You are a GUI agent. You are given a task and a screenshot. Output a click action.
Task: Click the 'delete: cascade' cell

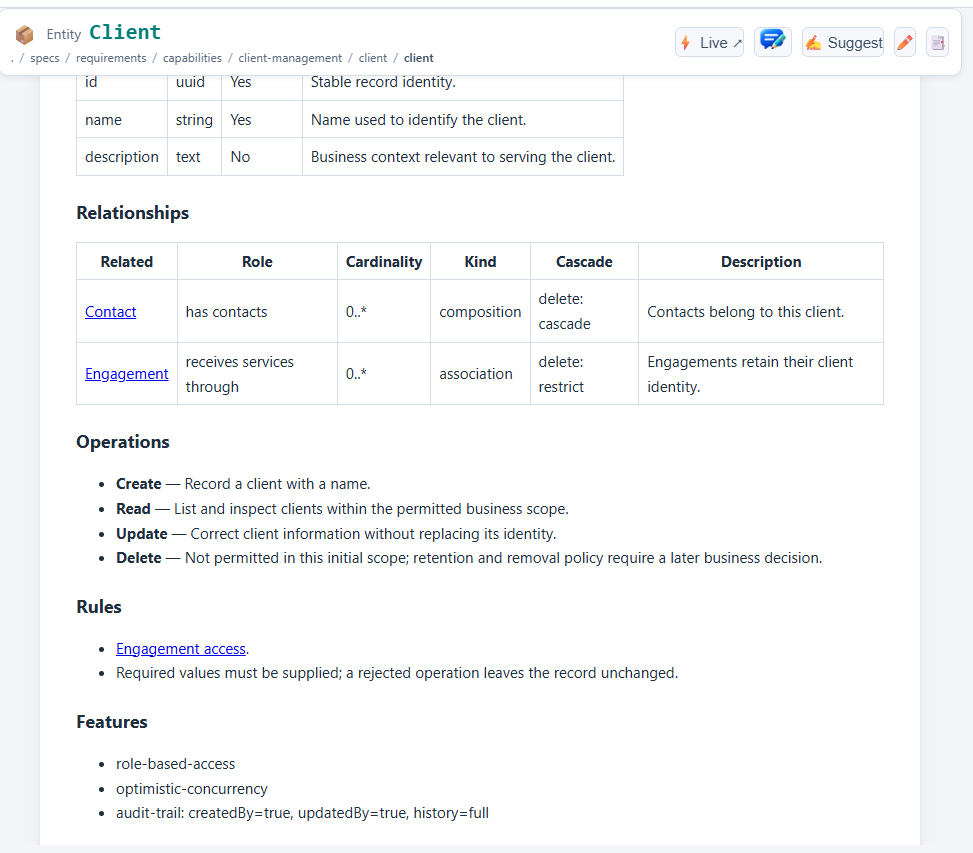(584, 311)
